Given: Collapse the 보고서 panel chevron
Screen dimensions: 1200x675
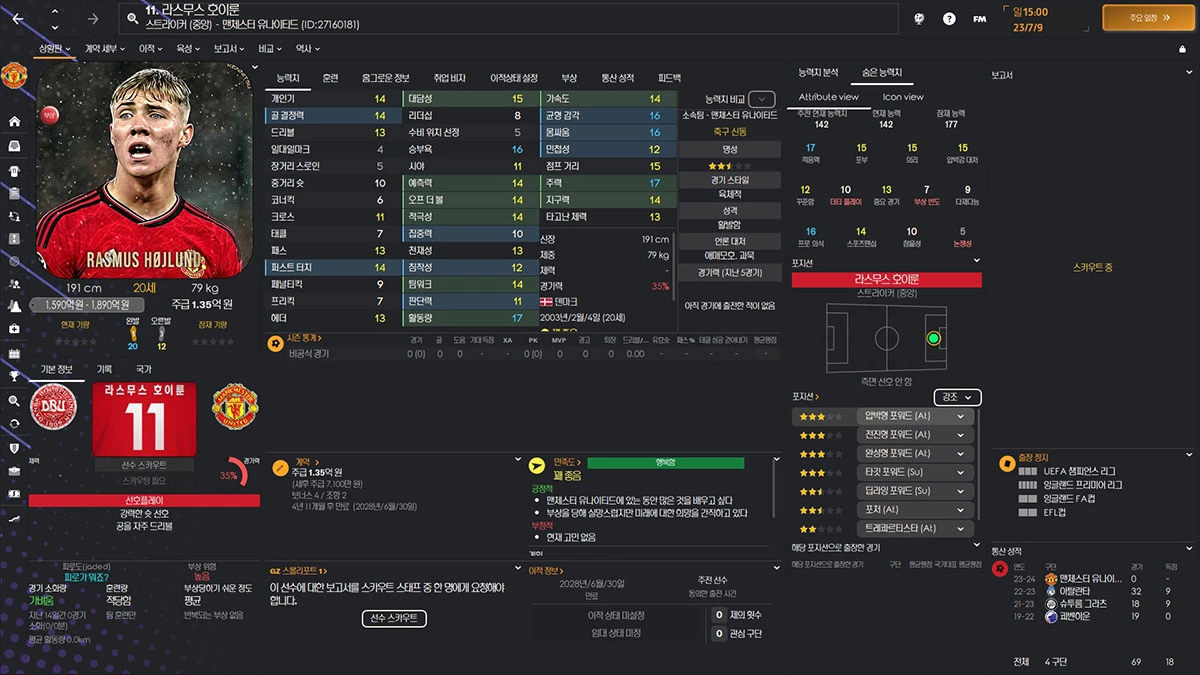Looking at the screenshot, I should (1191, 74).
